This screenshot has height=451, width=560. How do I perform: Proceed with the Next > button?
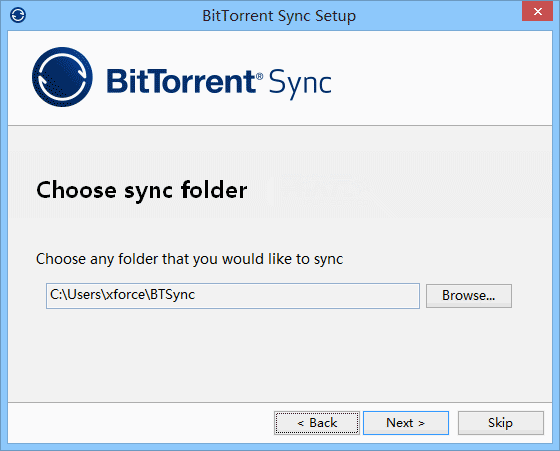click(406, 423)
